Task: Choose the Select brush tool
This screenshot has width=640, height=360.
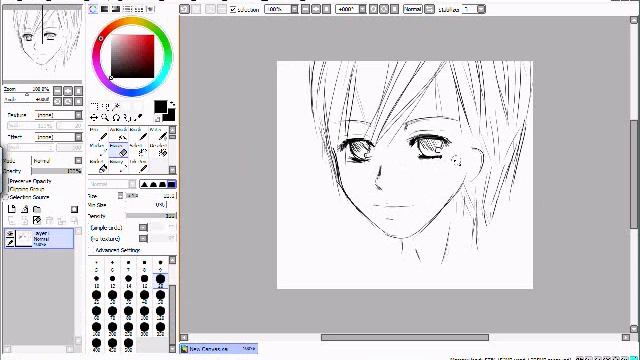Action: click(x=138, y=150)
